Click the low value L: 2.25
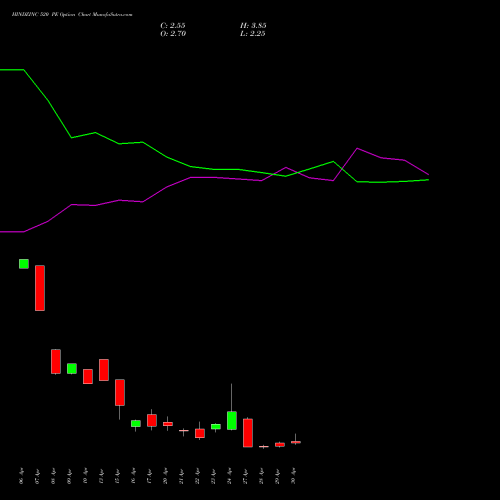Viewport: 500px width, 500px height. point(253,34)
